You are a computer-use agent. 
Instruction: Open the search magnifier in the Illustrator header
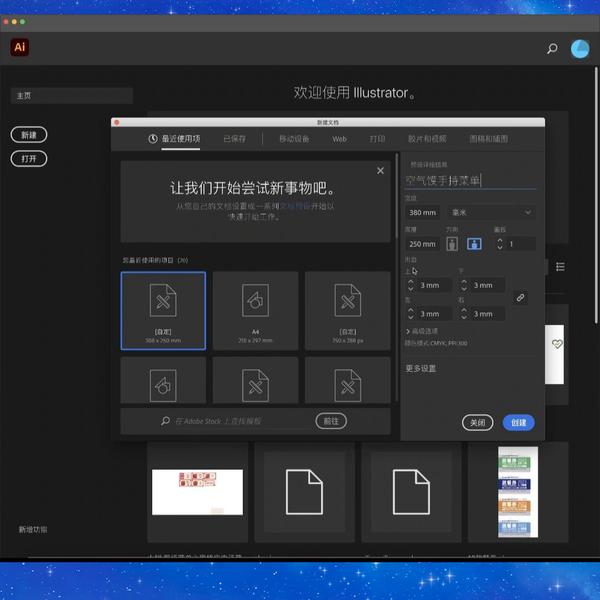(x=552, y=48)
